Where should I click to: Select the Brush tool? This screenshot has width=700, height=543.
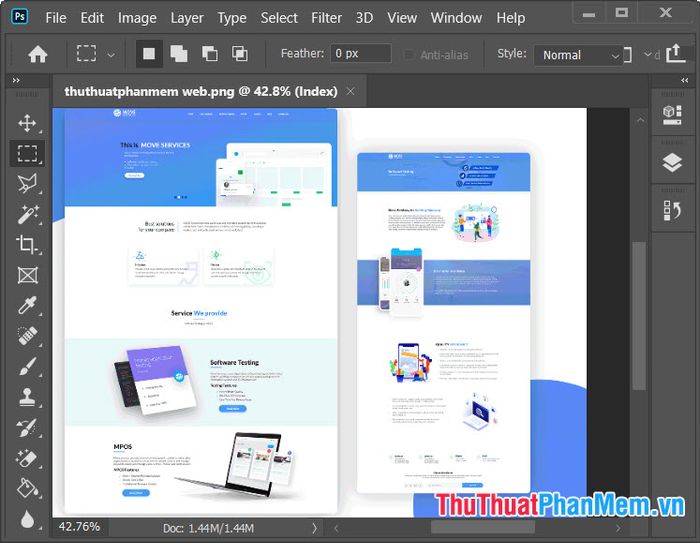(x=27, y=367)
